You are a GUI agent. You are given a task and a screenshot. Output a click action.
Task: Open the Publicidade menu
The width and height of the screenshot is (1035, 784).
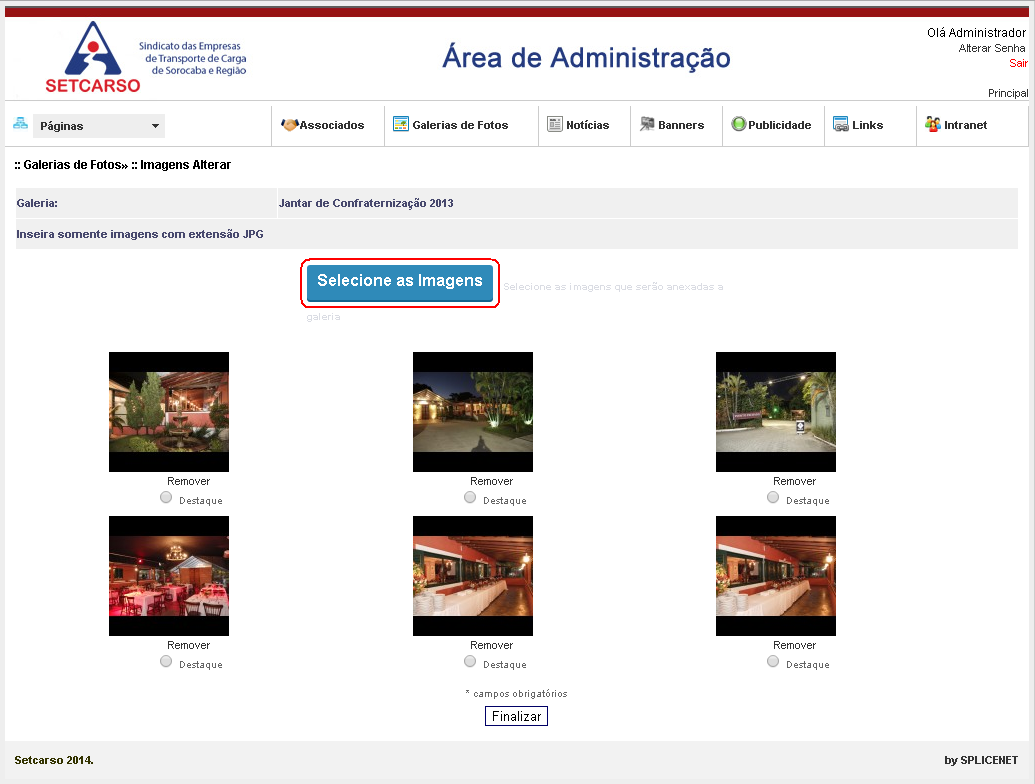[780, 125]
